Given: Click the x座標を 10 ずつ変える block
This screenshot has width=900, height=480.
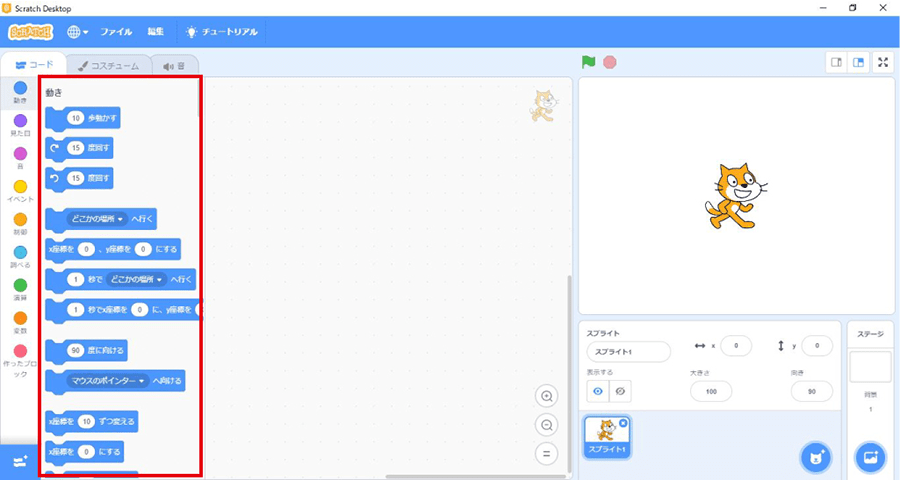Looking at the screenshot, I should [92, 421].
